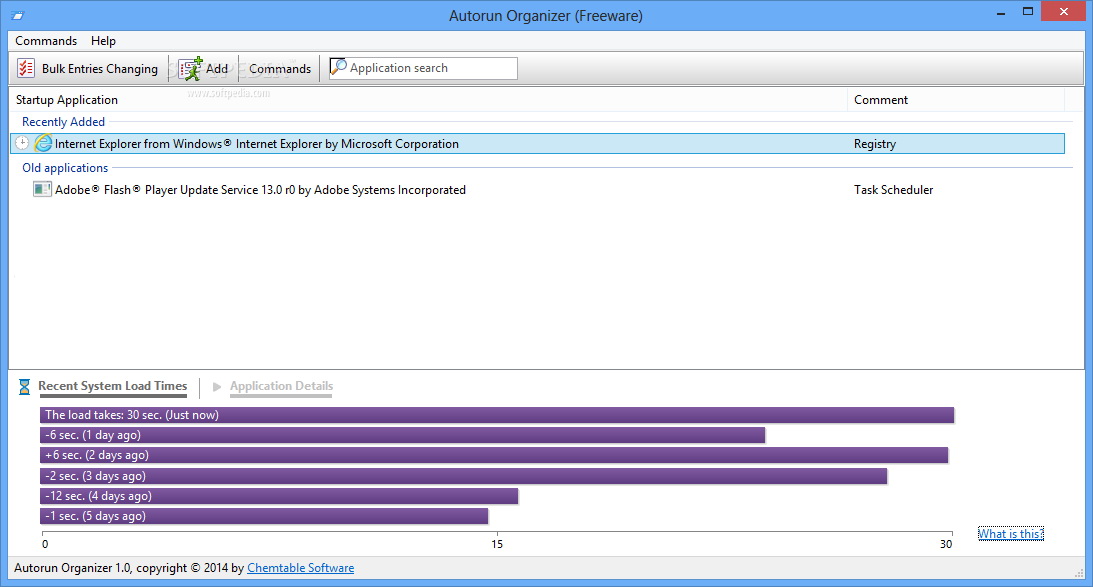
Task: Click the hourglass icon near load times
Action: tap(25, 387)
